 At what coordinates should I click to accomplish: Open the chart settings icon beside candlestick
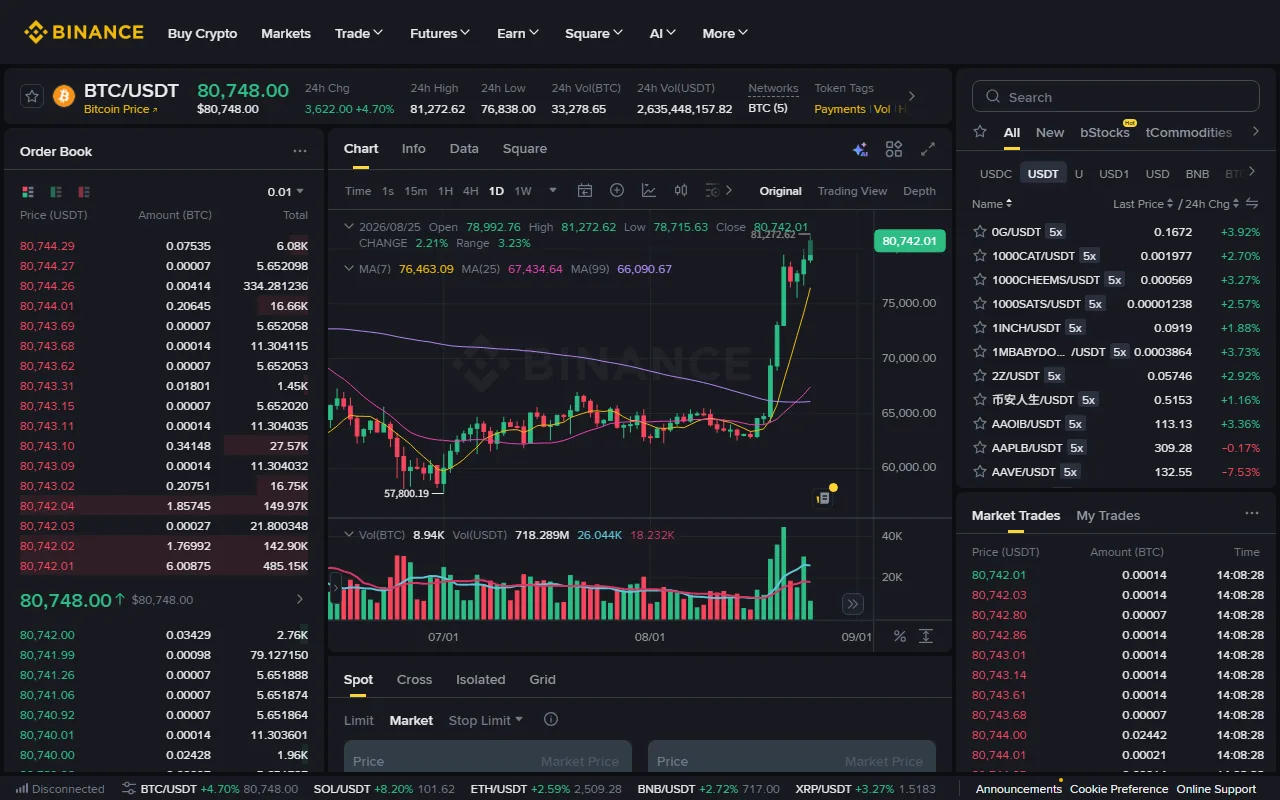(x=712, y=190)
